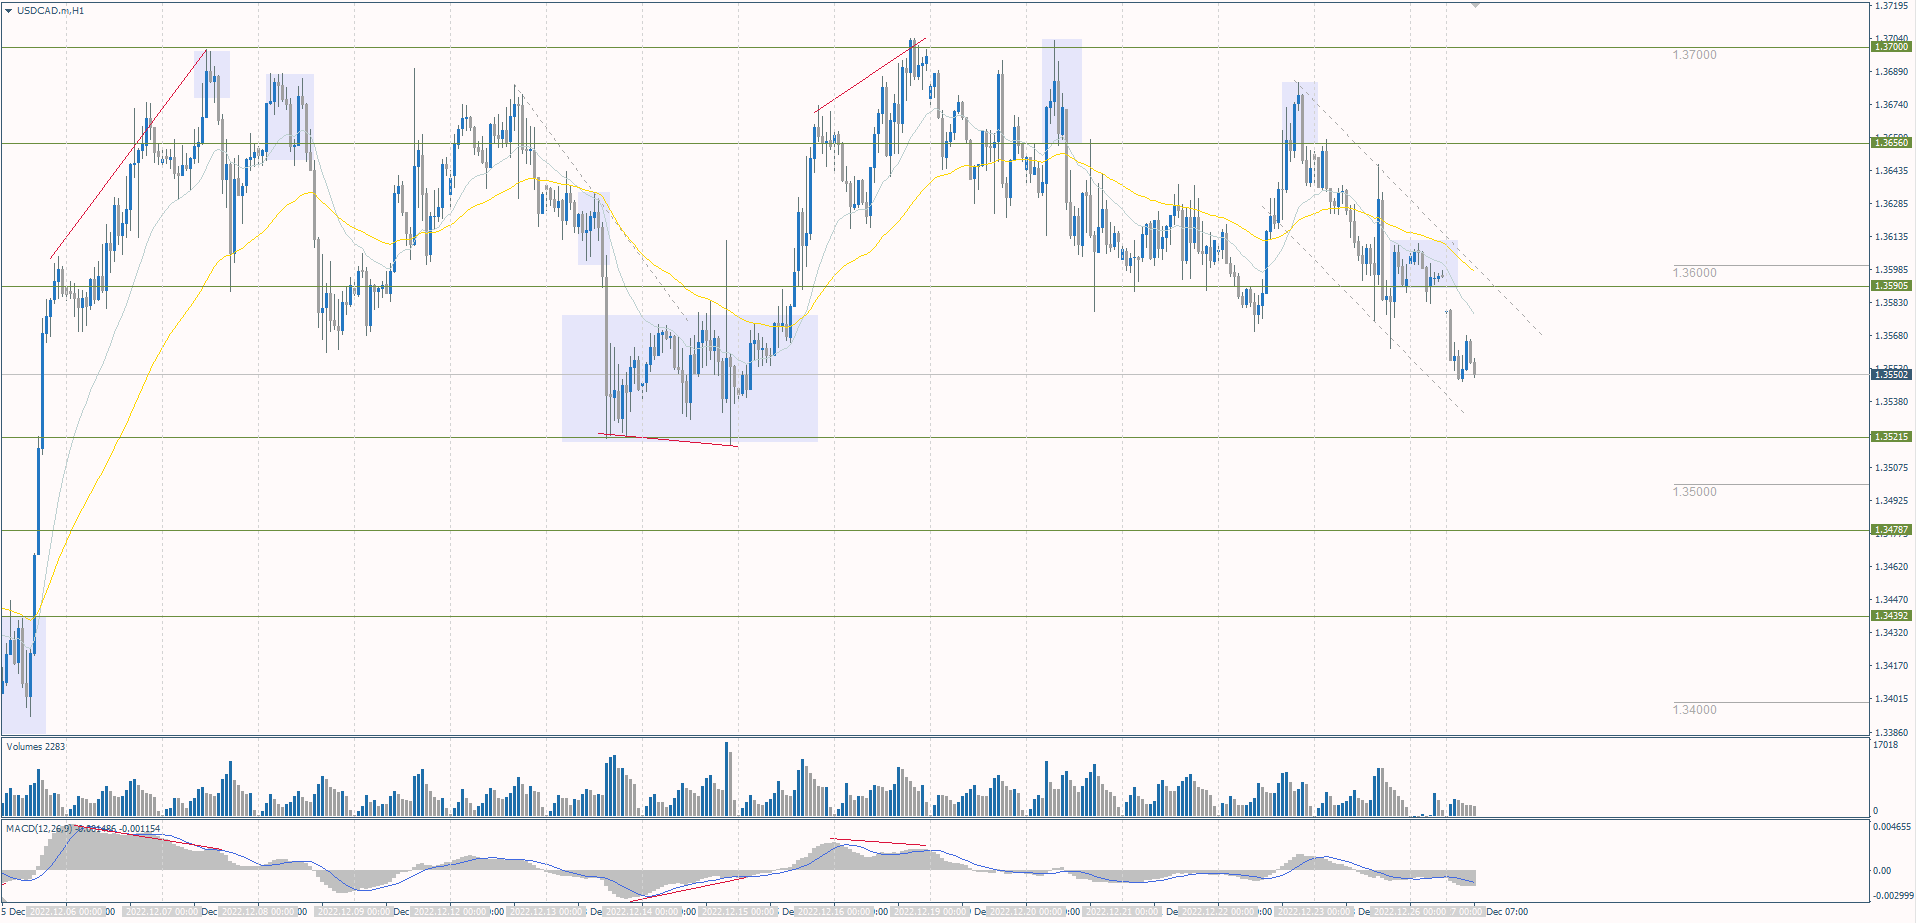Click the 2022.12.13 00:00 date label
Screen dimensions: 1916x923
(x=546, y=912)
